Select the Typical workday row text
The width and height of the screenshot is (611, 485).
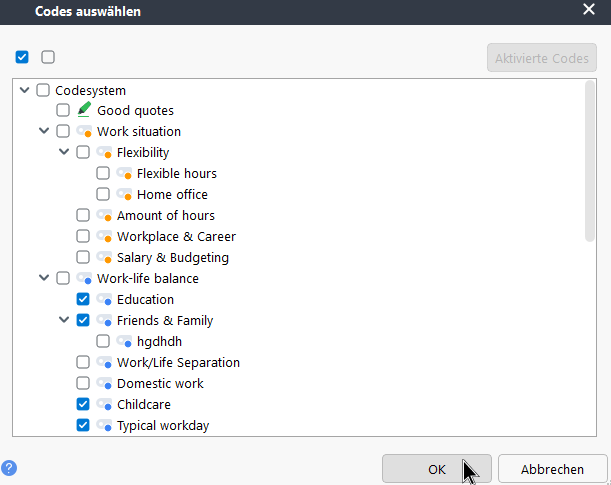(163, 426)
